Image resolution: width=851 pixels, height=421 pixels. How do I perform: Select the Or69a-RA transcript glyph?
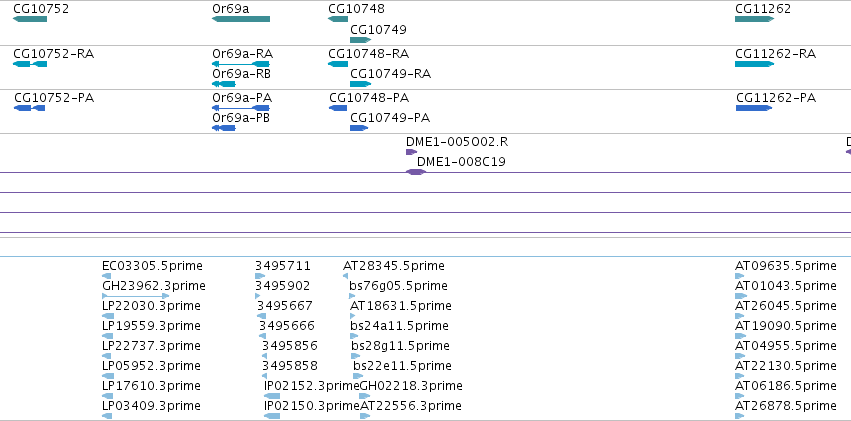tap(240, 64)
